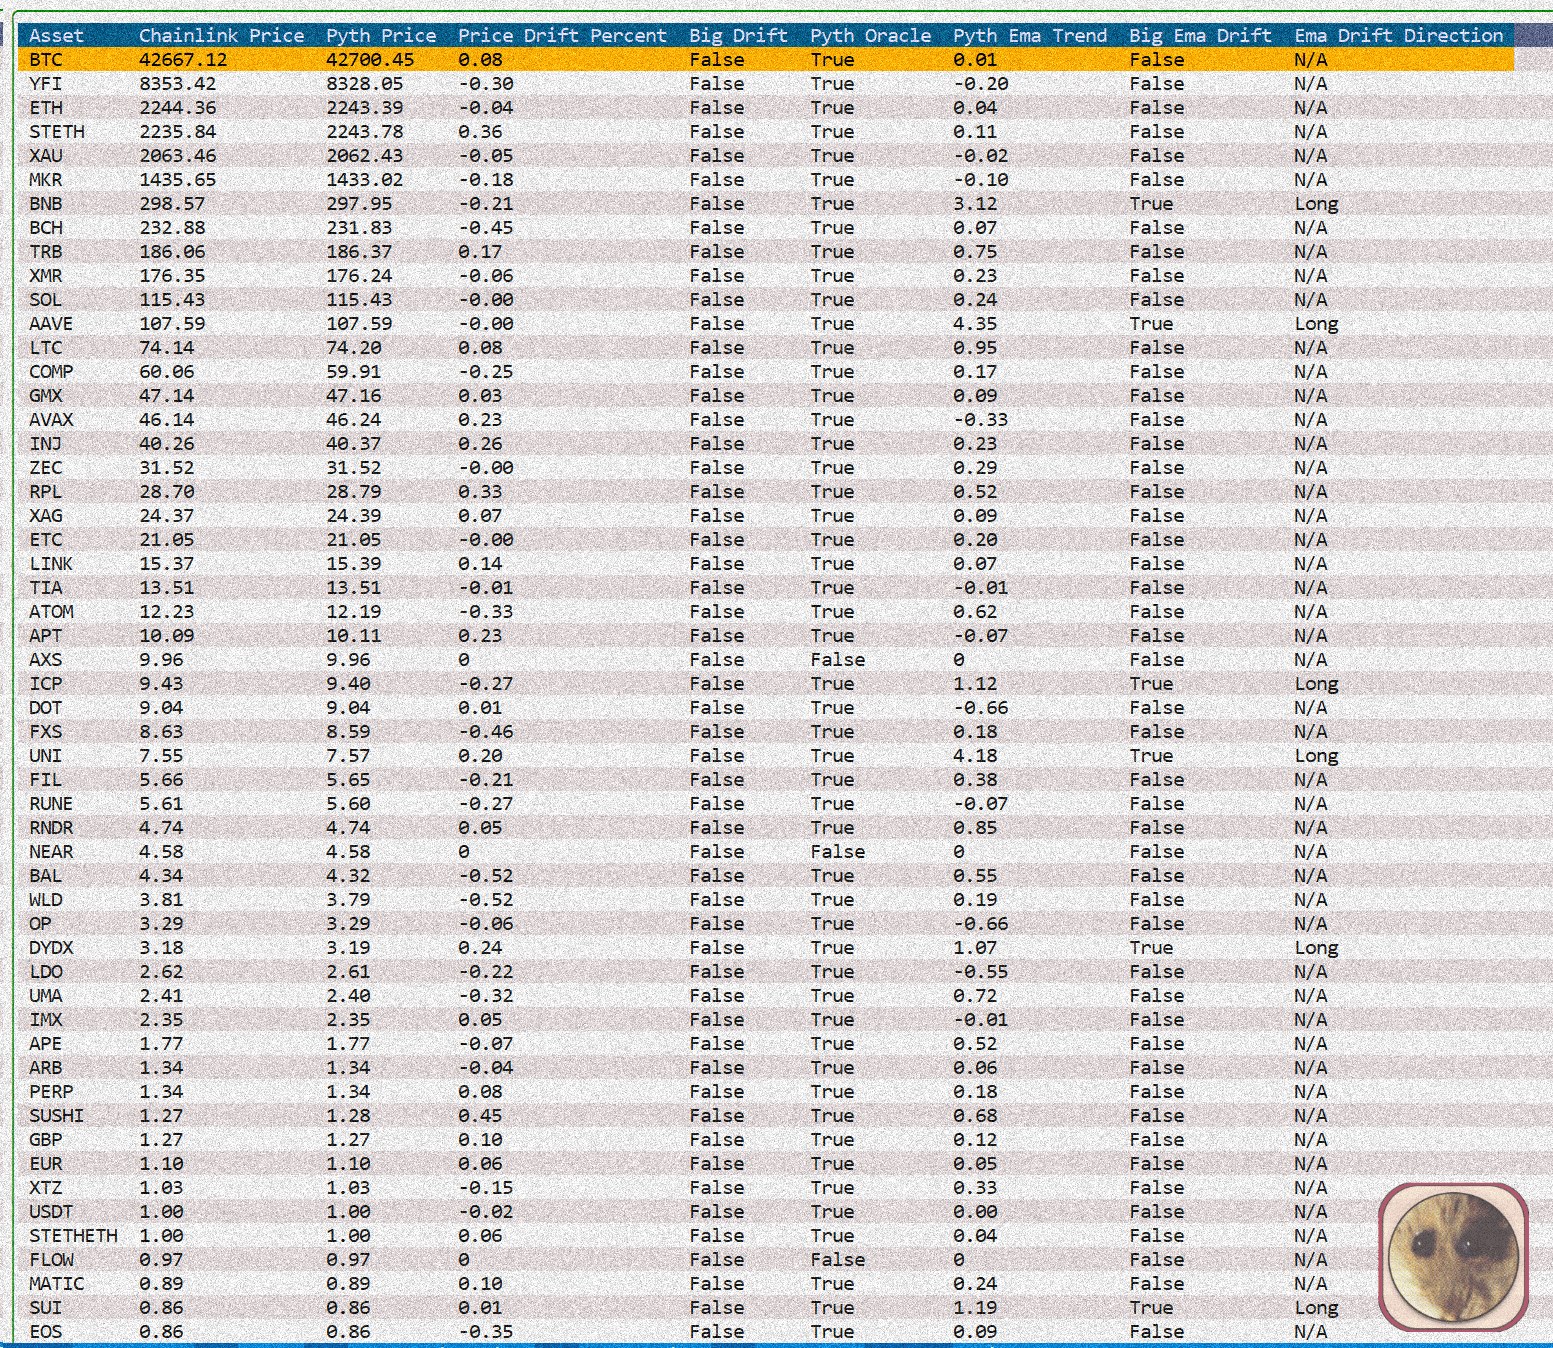Click AAVE's Pyth Ema Trend value 4.35

(974, 324)
